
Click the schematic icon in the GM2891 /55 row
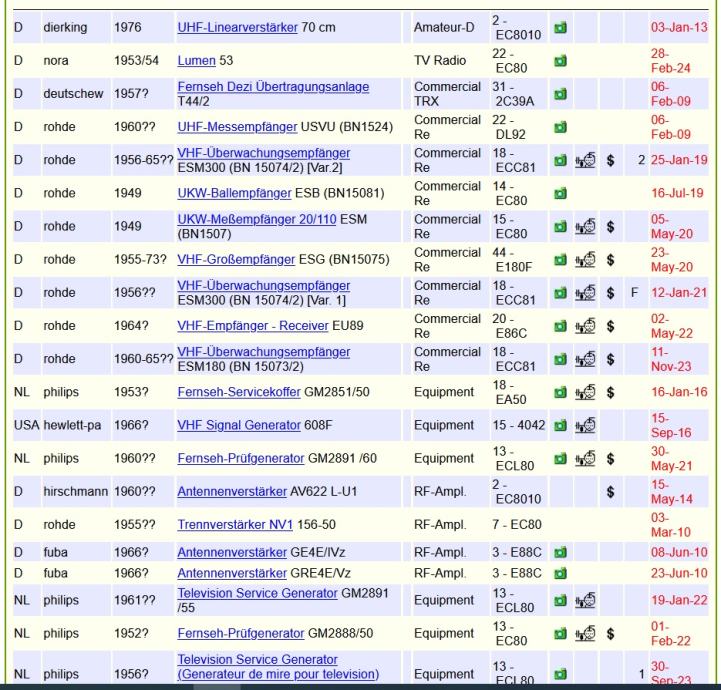click(x=586, y=600)
